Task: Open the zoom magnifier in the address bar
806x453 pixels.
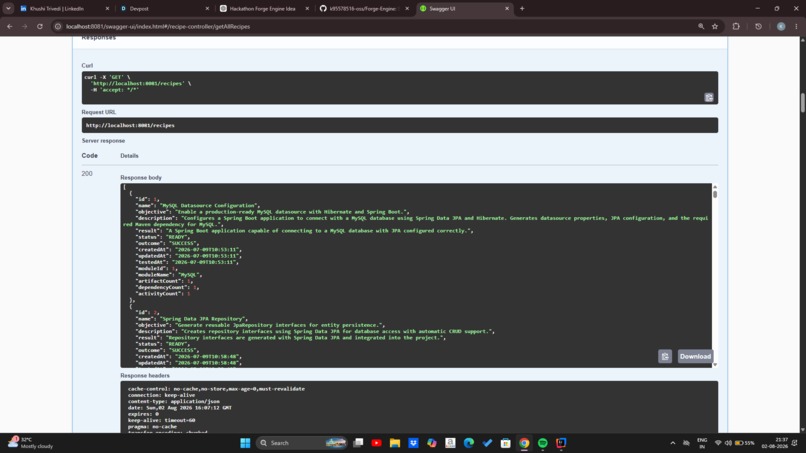Action: pyautogui.click(x=701, y=26)
